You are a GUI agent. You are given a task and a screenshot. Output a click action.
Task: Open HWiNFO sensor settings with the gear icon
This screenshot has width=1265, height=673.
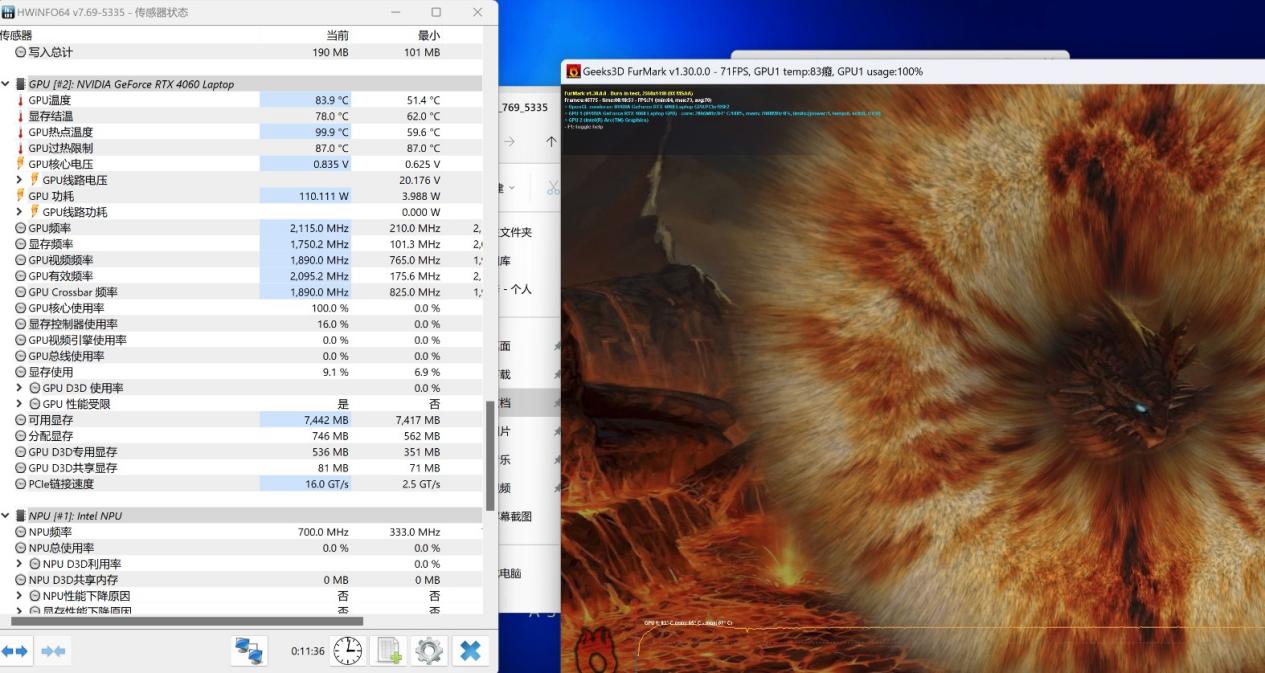(428, 650)
